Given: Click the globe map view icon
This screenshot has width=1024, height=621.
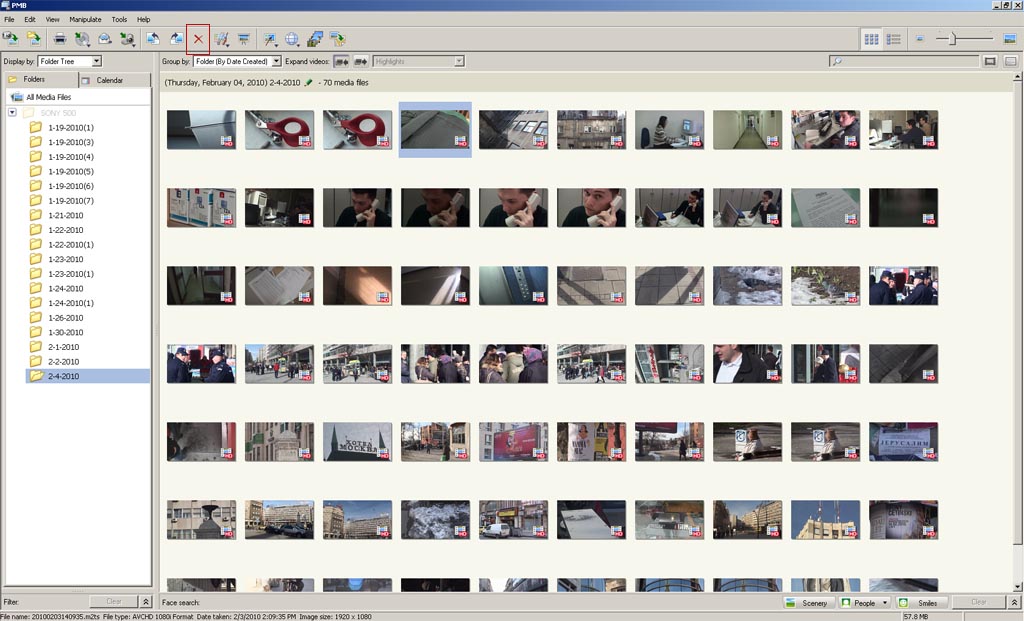Looking at the screenshot, I should tap(292, 39).
